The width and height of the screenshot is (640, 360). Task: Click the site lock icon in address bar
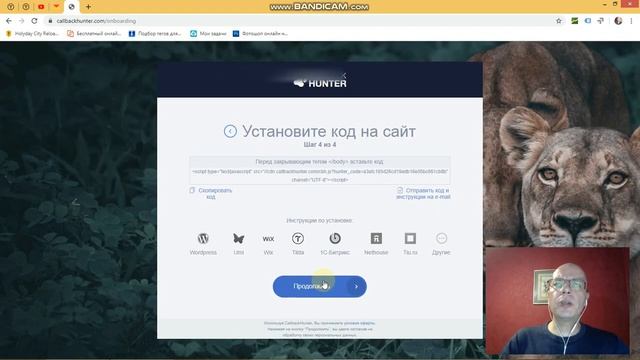(x=50, y=21)
